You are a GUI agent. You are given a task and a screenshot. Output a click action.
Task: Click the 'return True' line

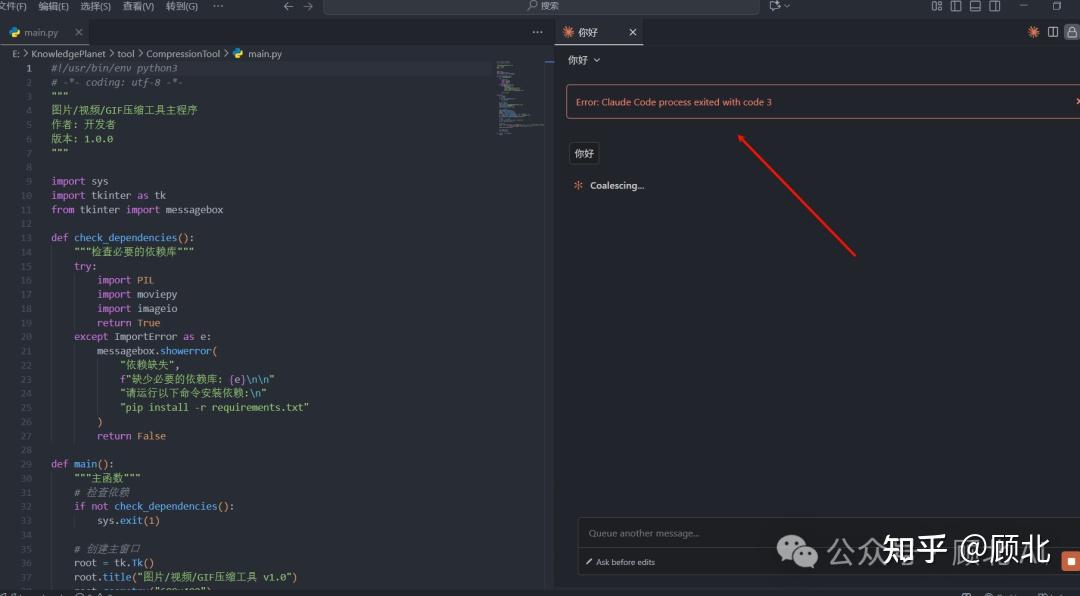click(x=129, y=322)
